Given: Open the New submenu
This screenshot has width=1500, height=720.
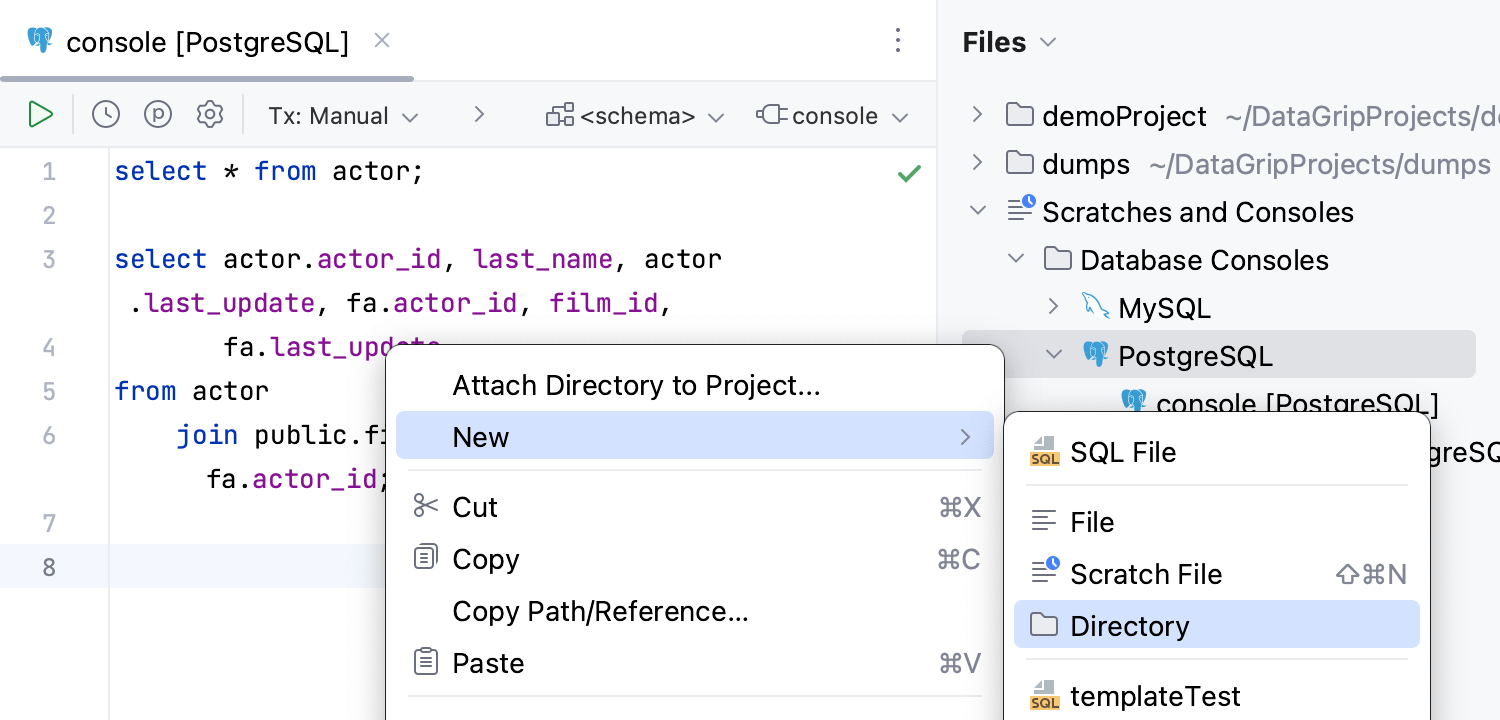Looking at the screenshot, I should pos(695,436).
